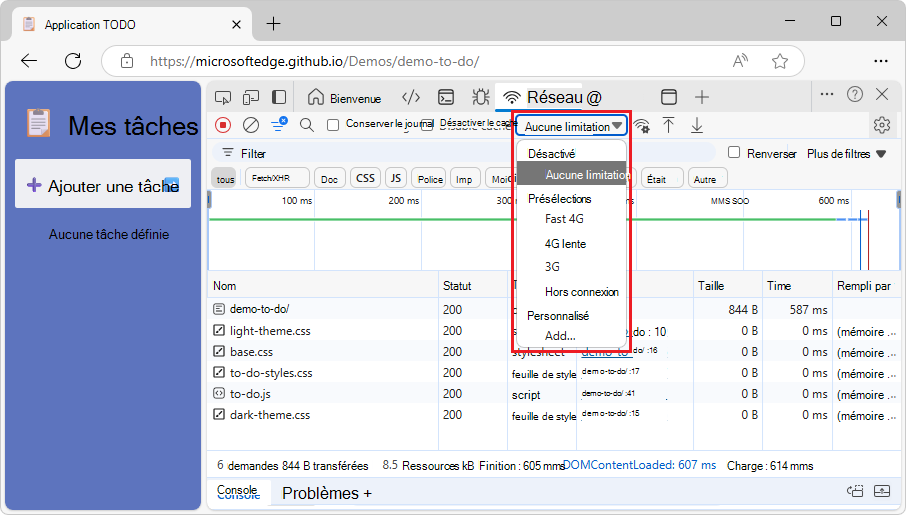This screenshot has width=906, height=515.
Task: Click the export HAR download arrow
Action: pyautogui.click(x=697, y=125)
